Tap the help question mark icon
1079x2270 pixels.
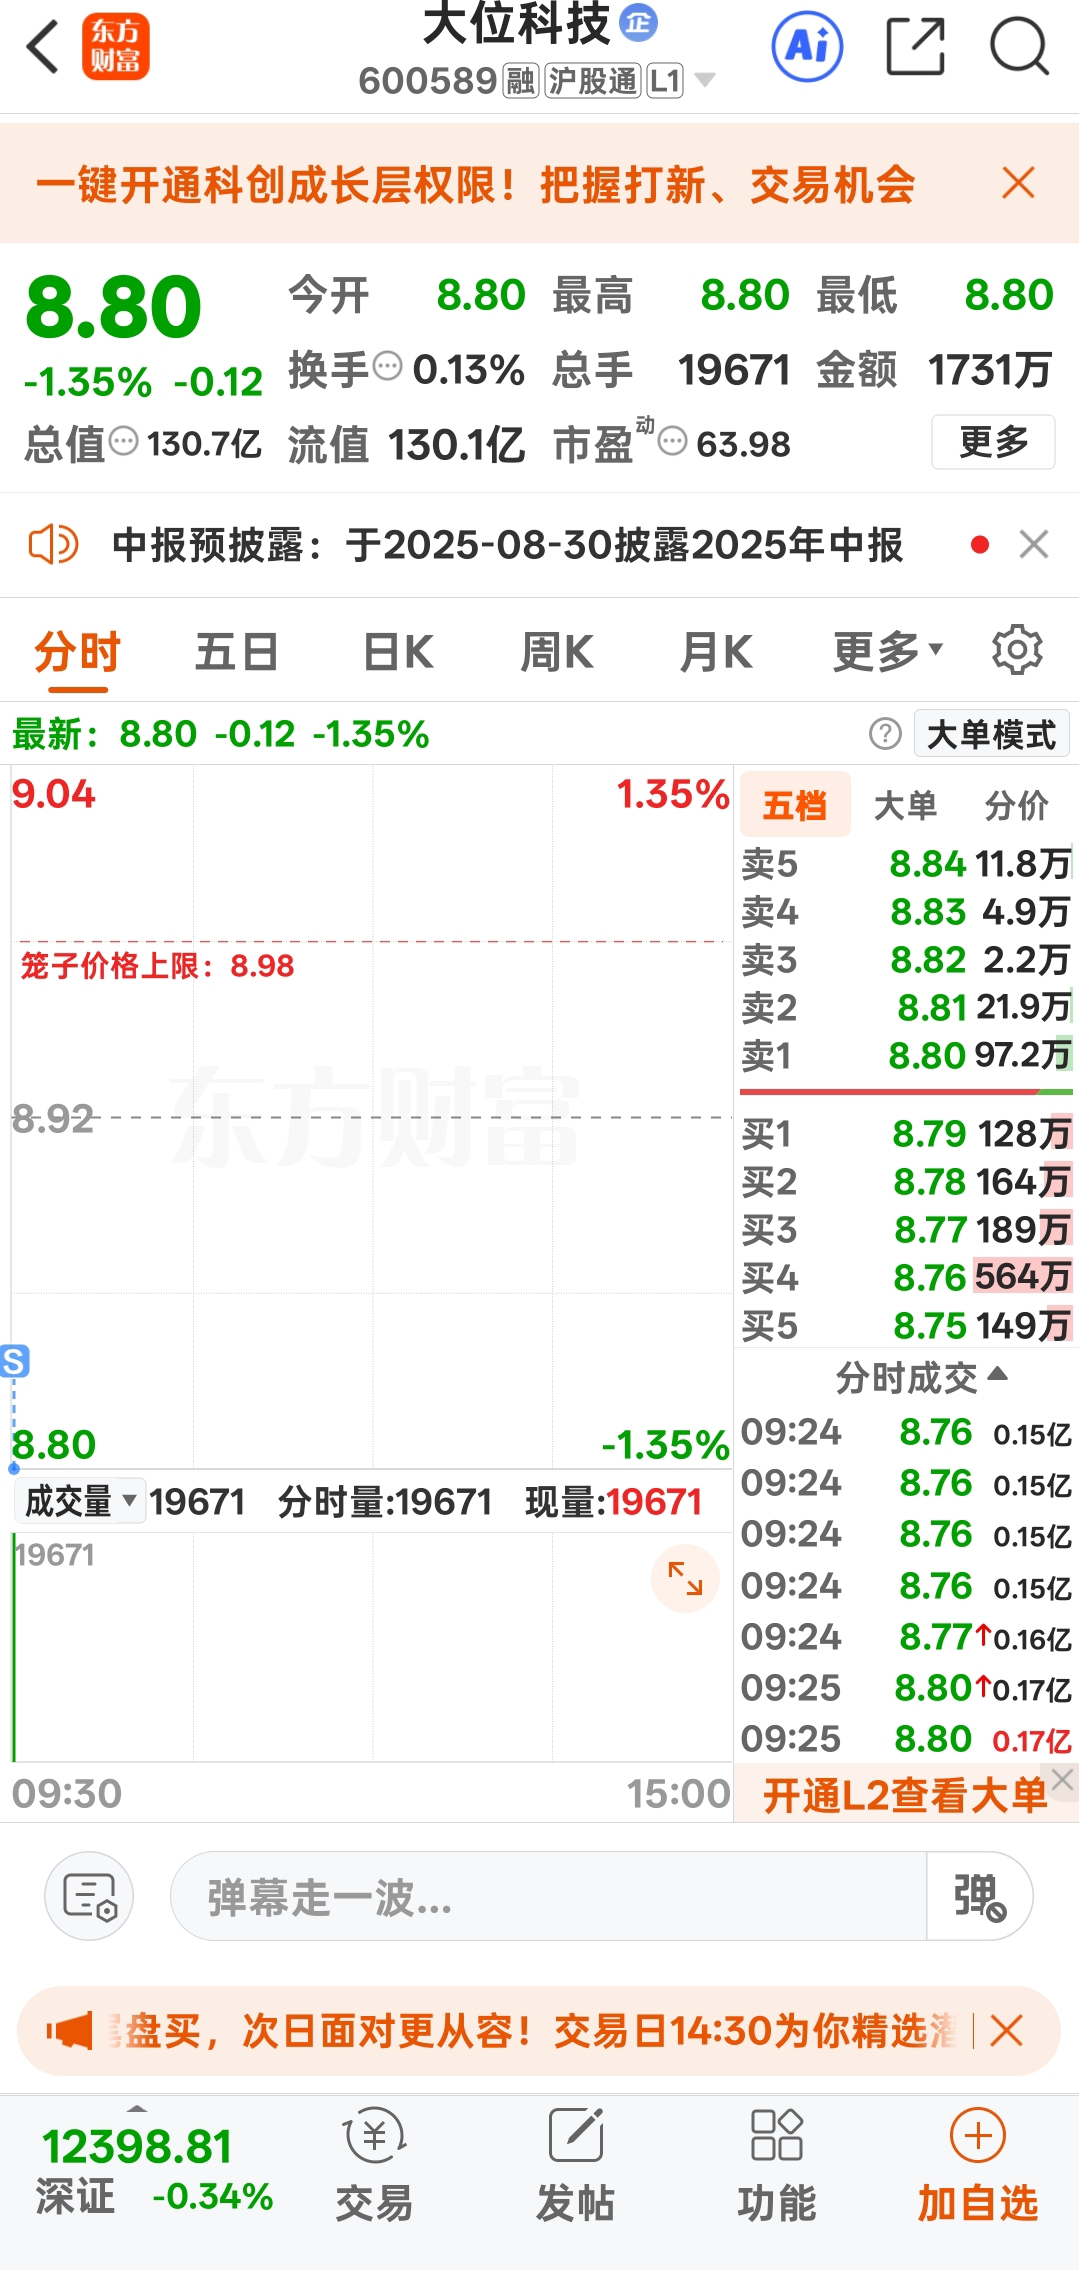(x=885, y=734)
